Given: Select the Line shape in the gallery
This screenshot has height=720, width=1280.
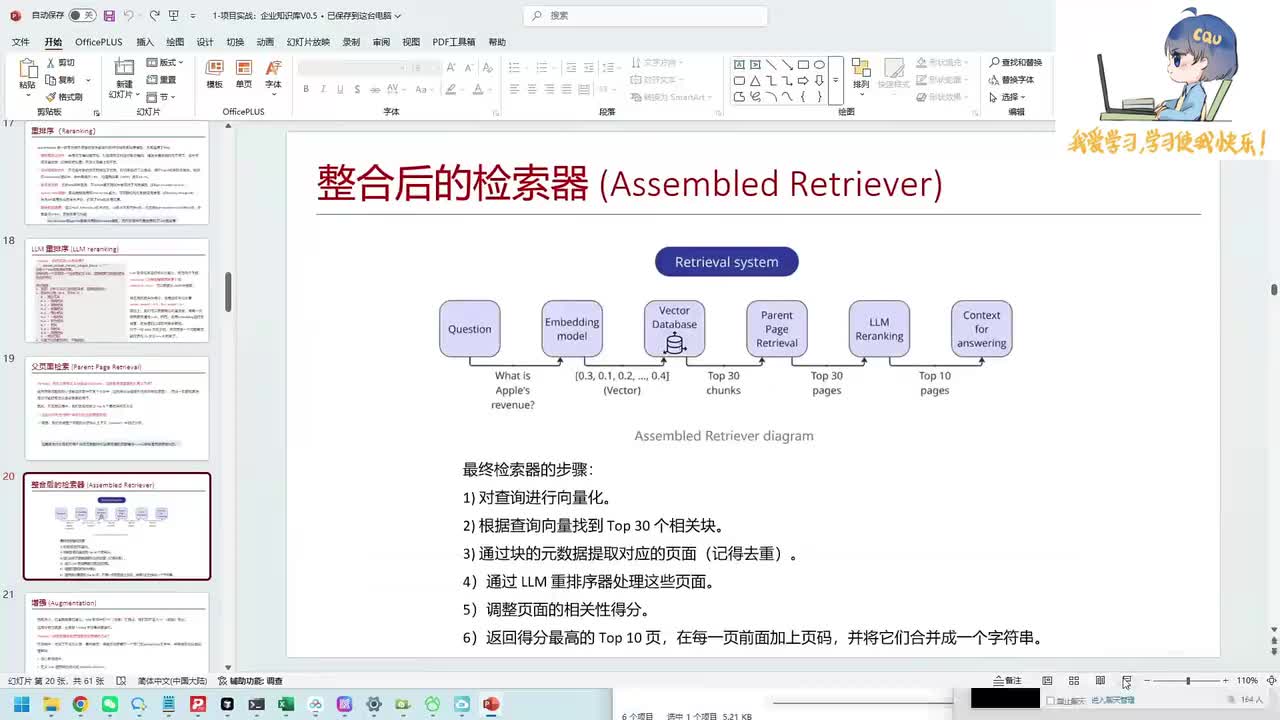Looking at the screenshot, I should (771, 65).
